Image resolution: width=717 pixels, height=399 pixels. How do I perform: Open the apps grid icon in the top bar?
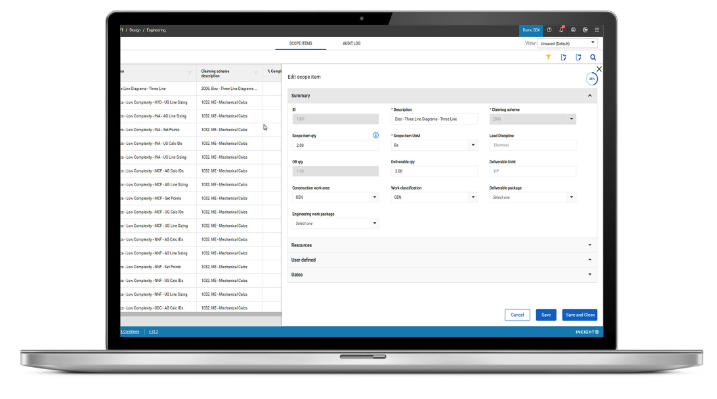[x=597, y=30]
